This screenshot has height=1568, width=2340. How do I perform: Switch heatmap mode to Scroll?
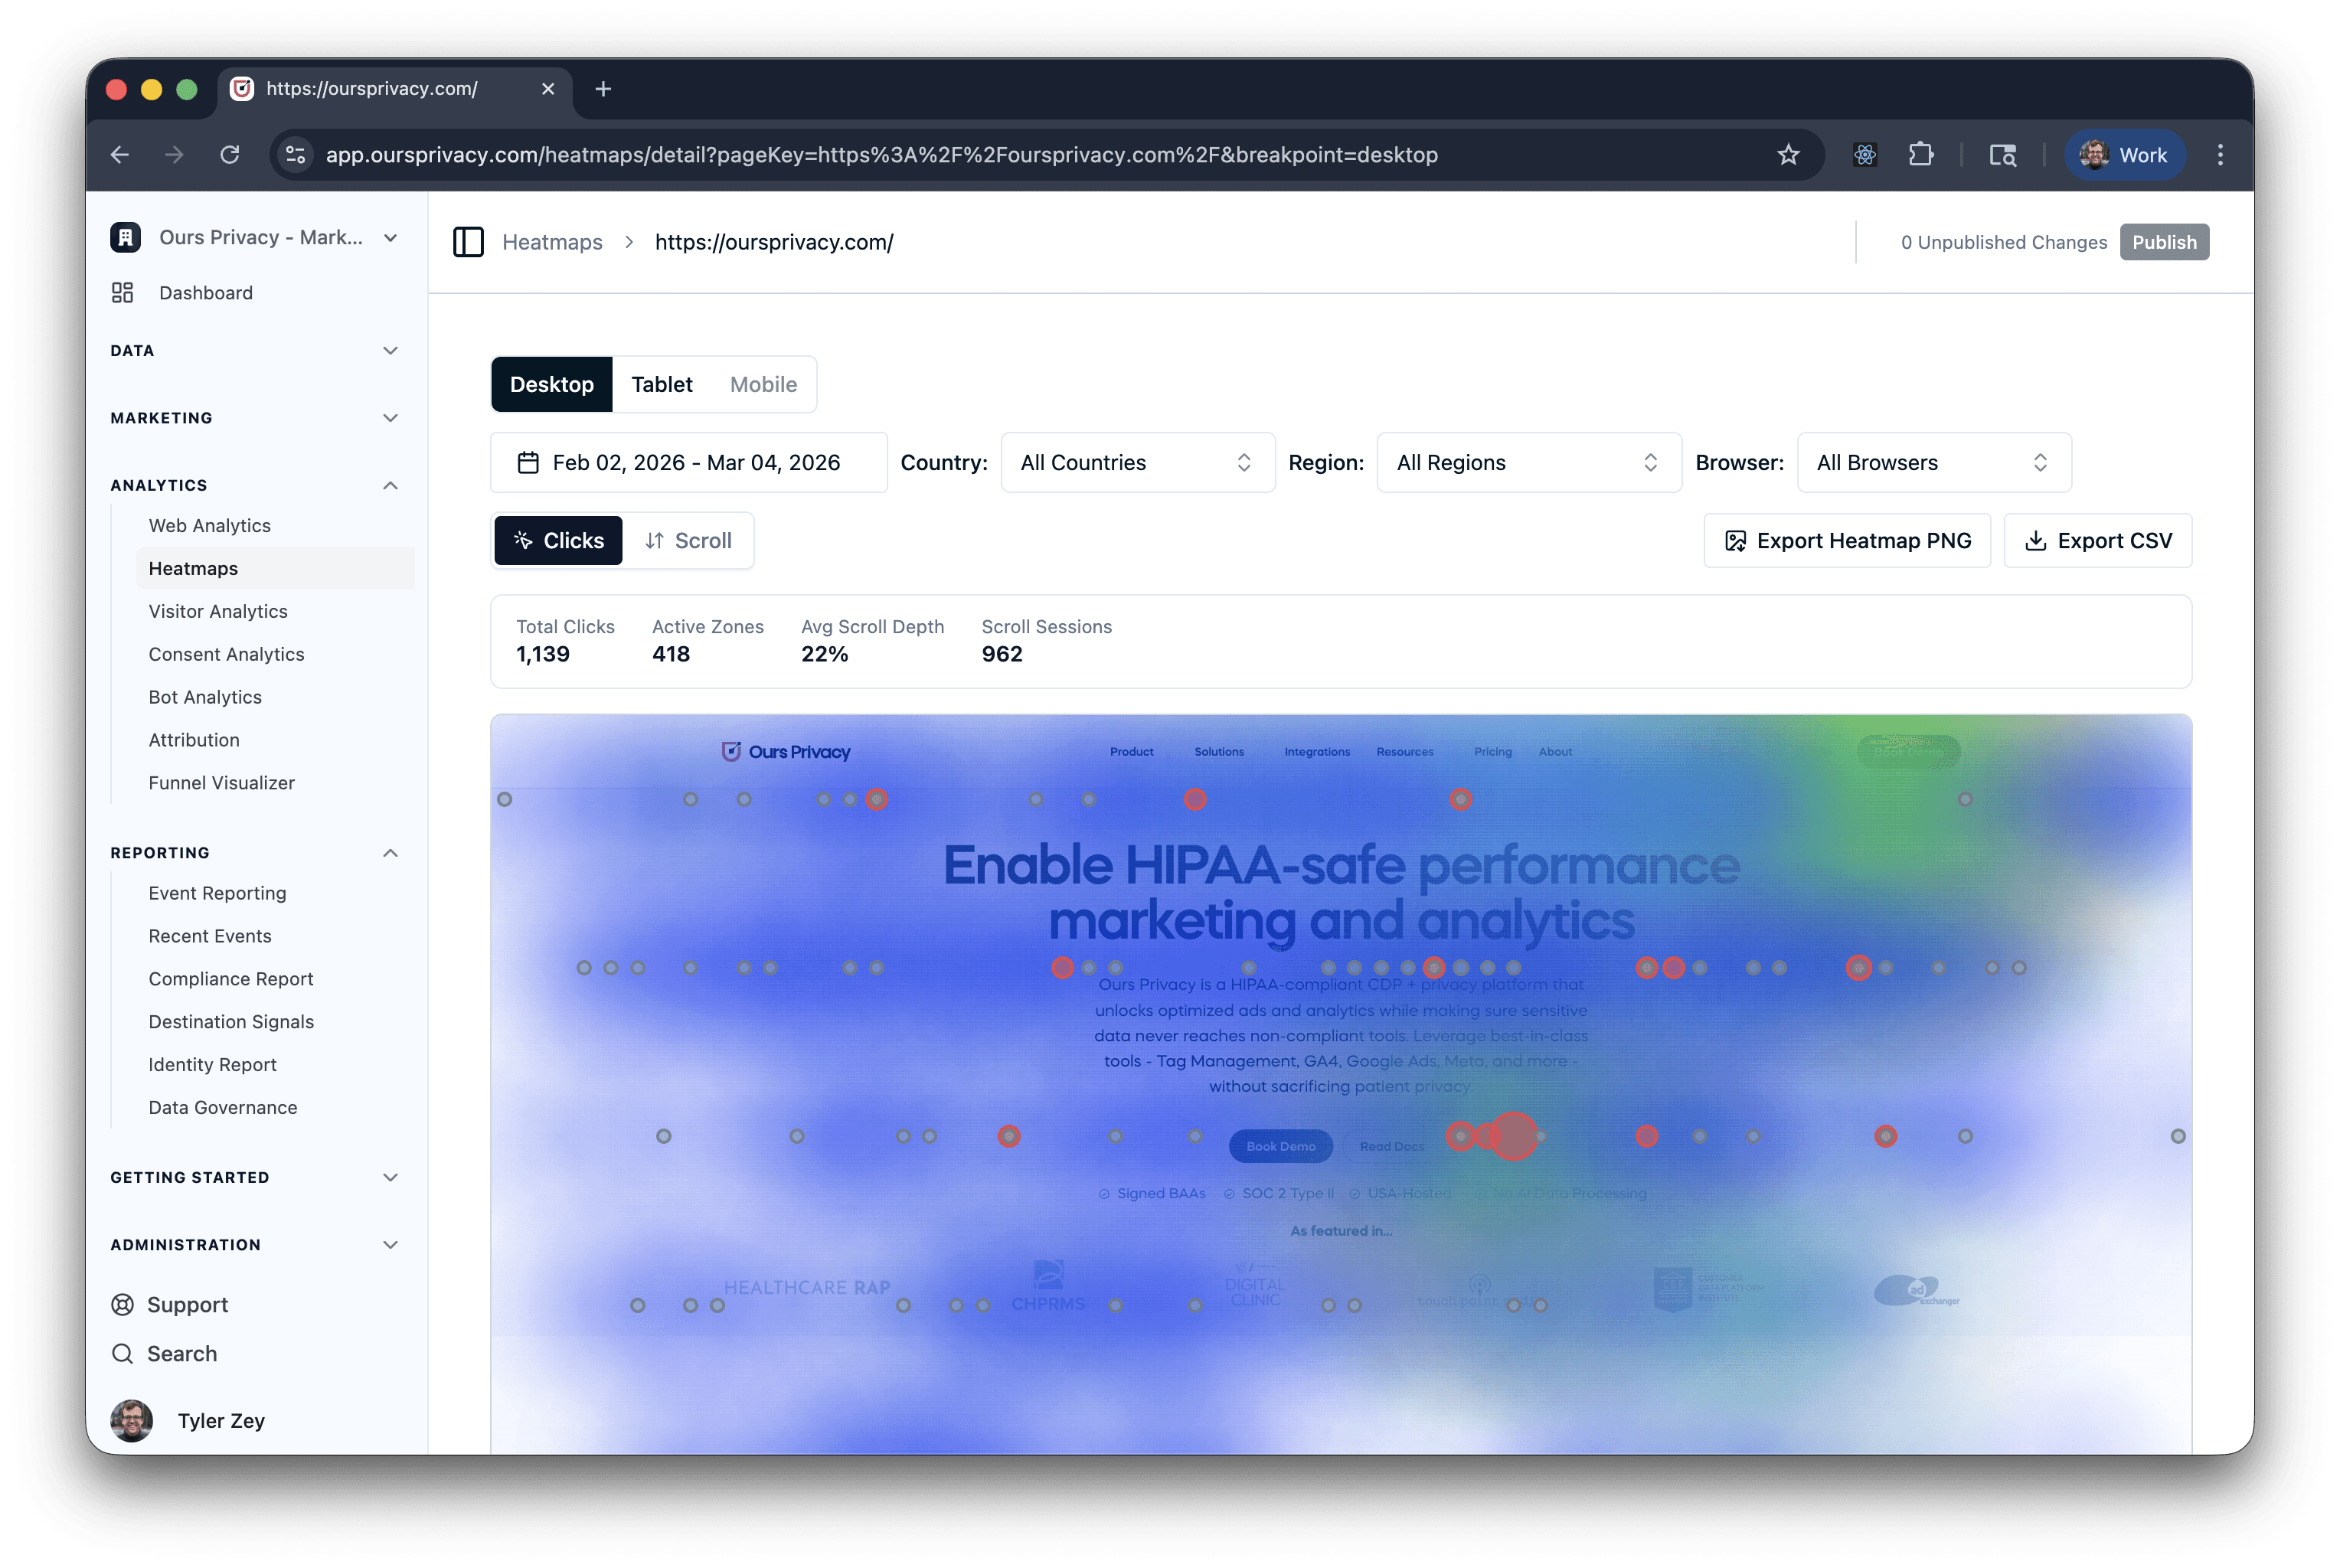tap(688, 541)
